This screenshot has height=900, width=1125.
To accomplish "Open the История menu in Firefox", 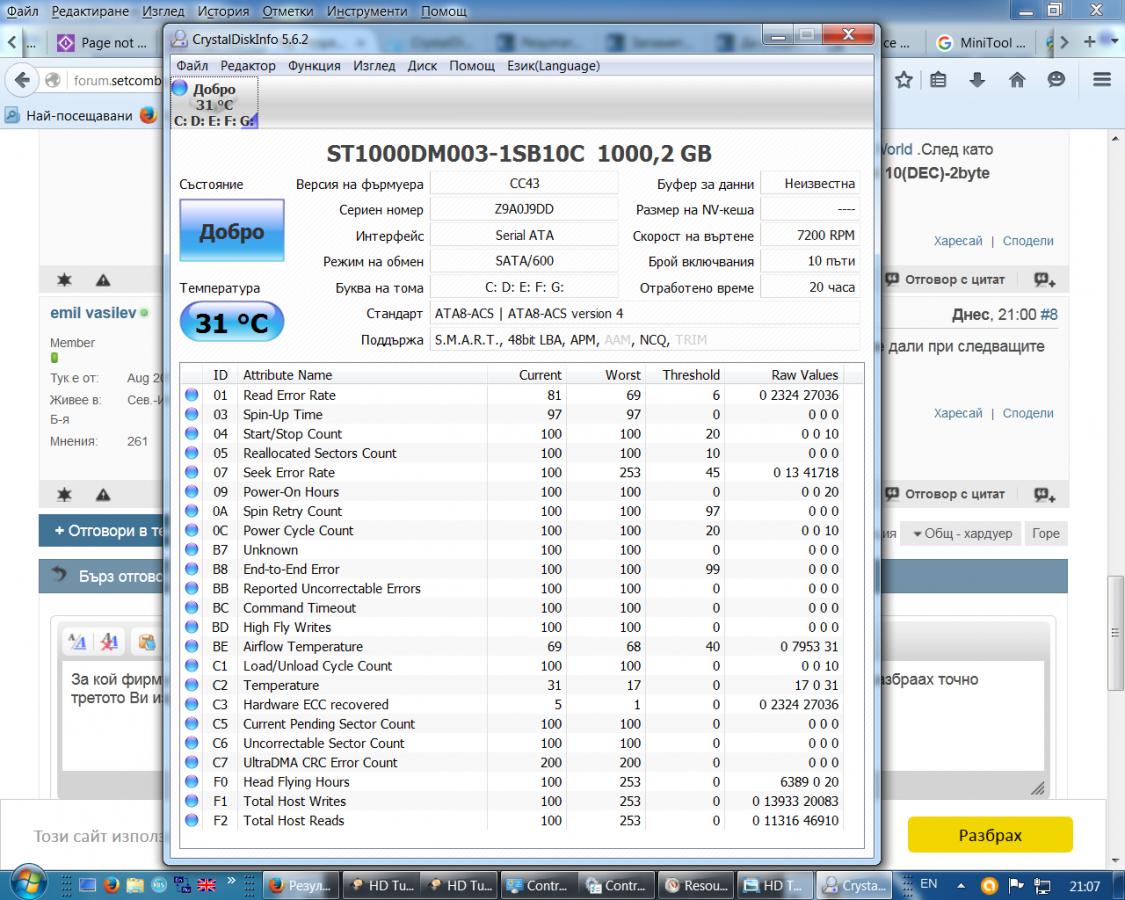I will [223, 11].
